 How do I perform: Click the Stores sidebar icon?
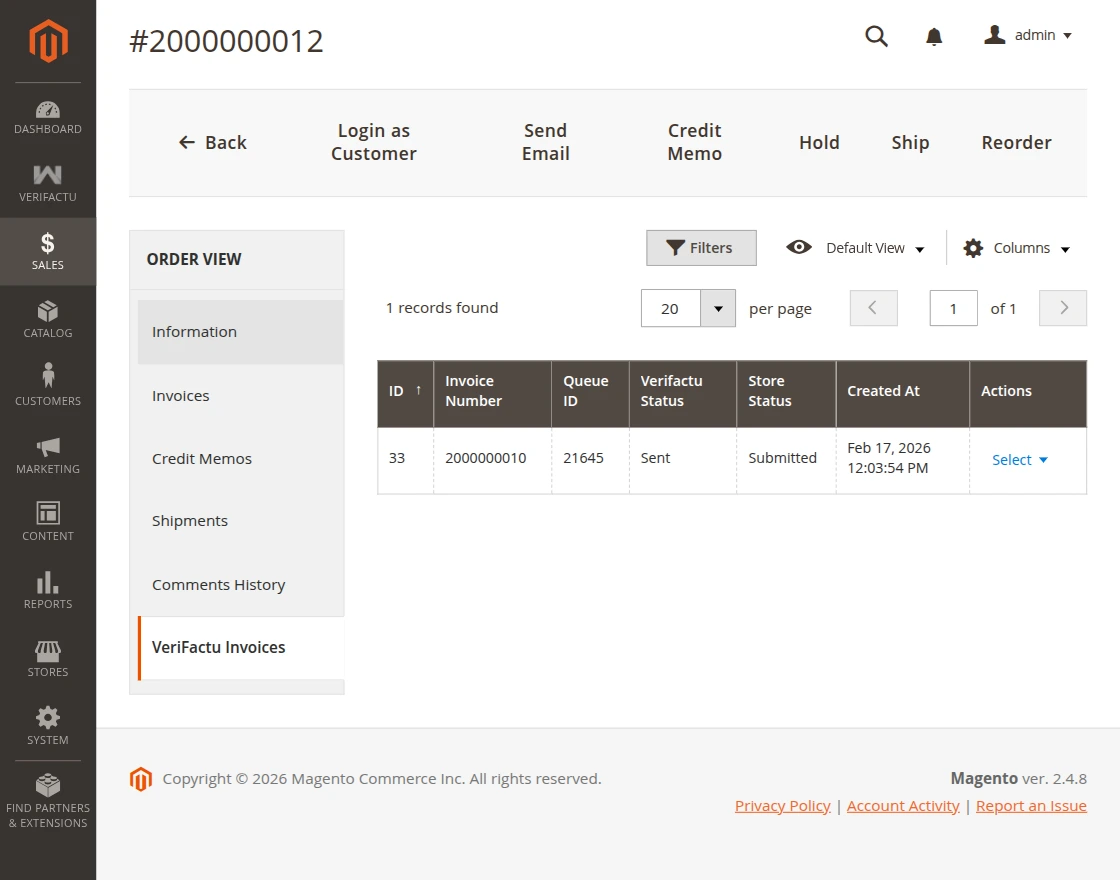point(47,650)
